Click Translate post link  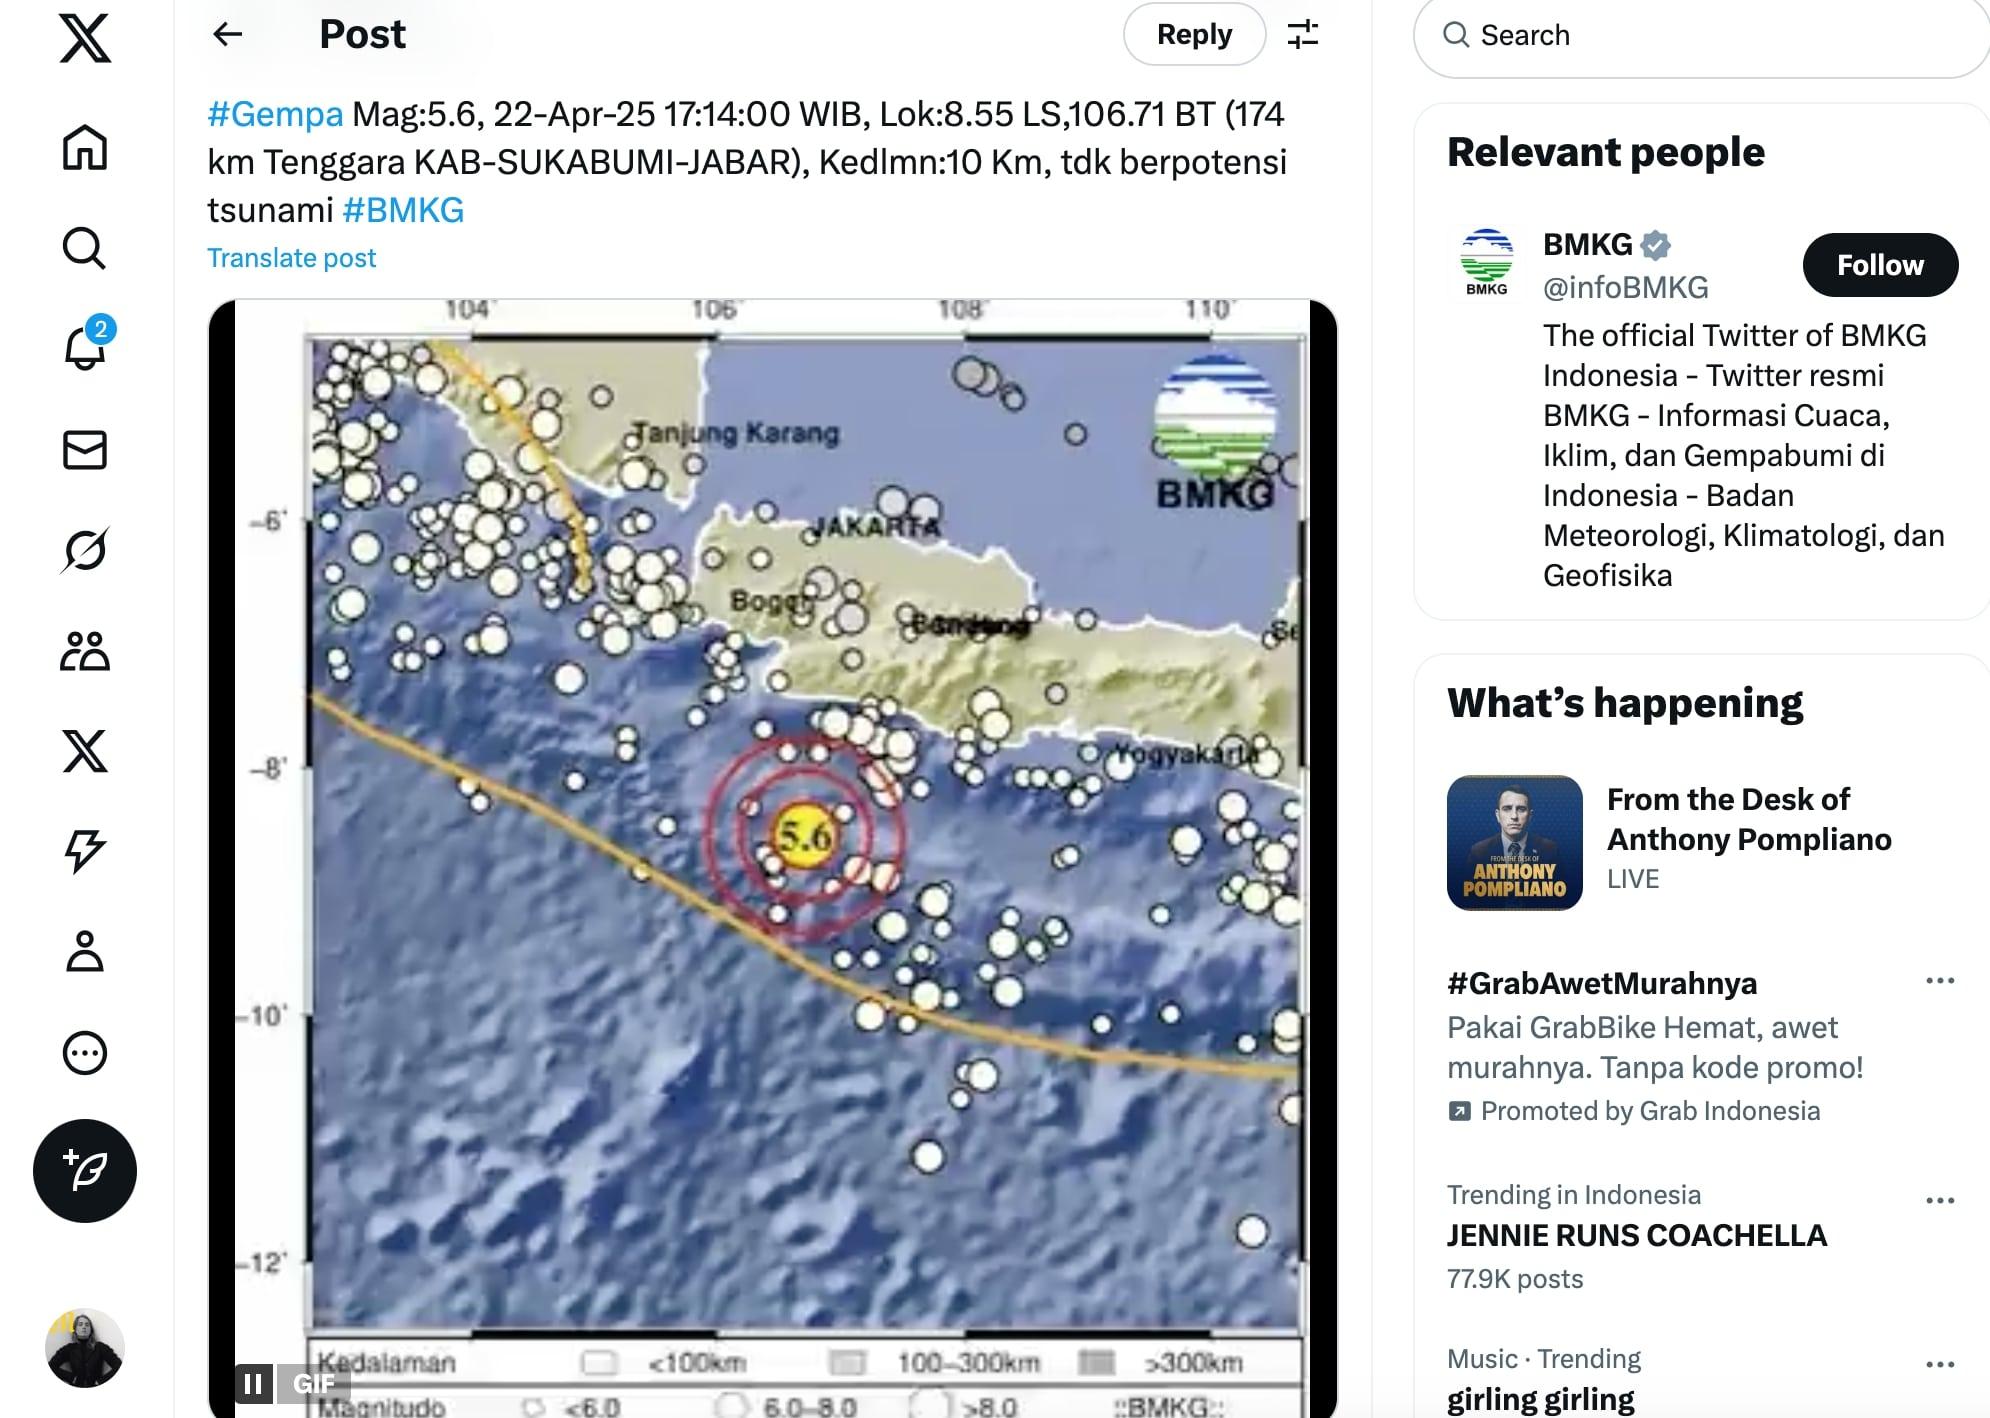tap(291, 258)
